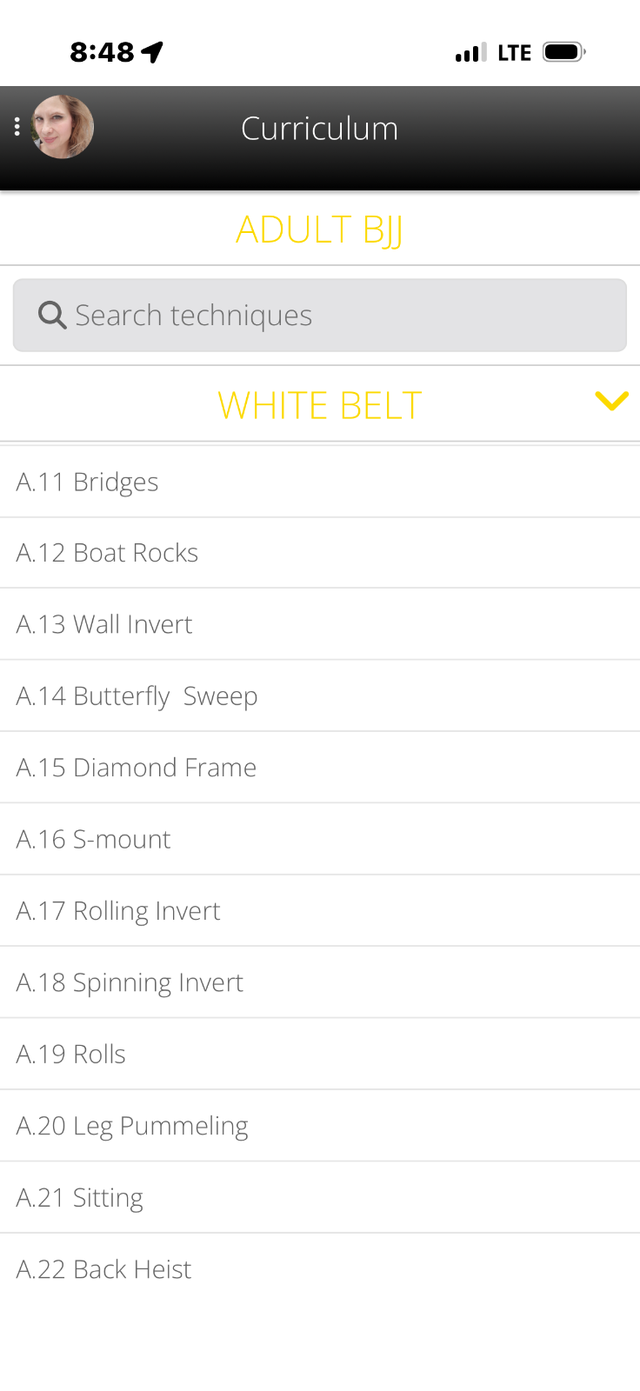Tap the three-dot menu icon

17,127
